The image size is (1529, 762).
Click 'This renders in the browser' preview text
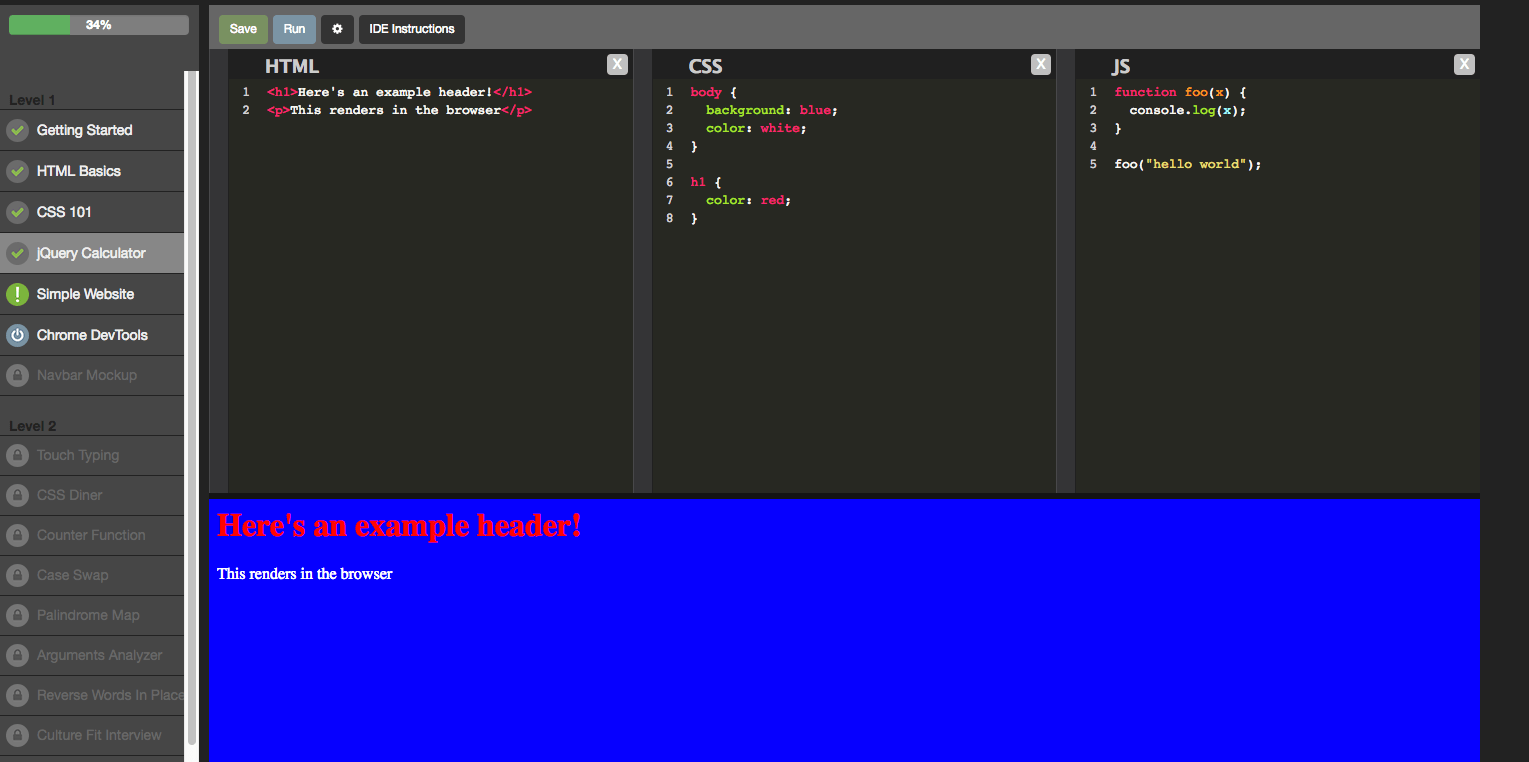point(305,574)
